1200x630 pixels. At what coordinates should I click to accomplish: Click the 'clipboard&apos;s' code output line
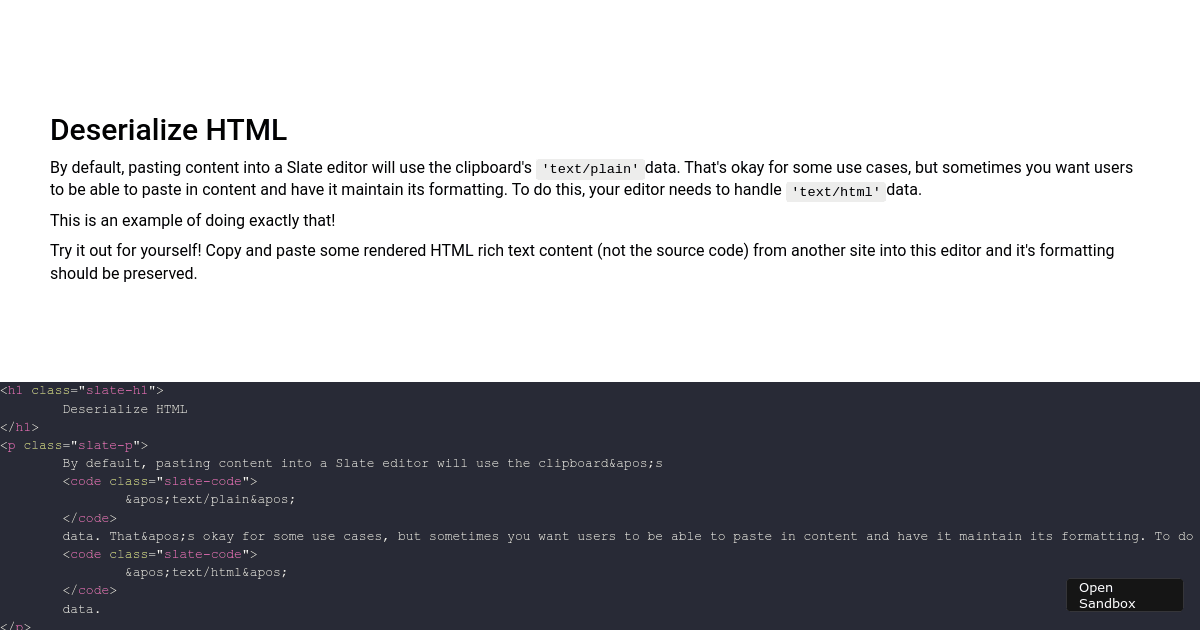(x=363, y=463)
